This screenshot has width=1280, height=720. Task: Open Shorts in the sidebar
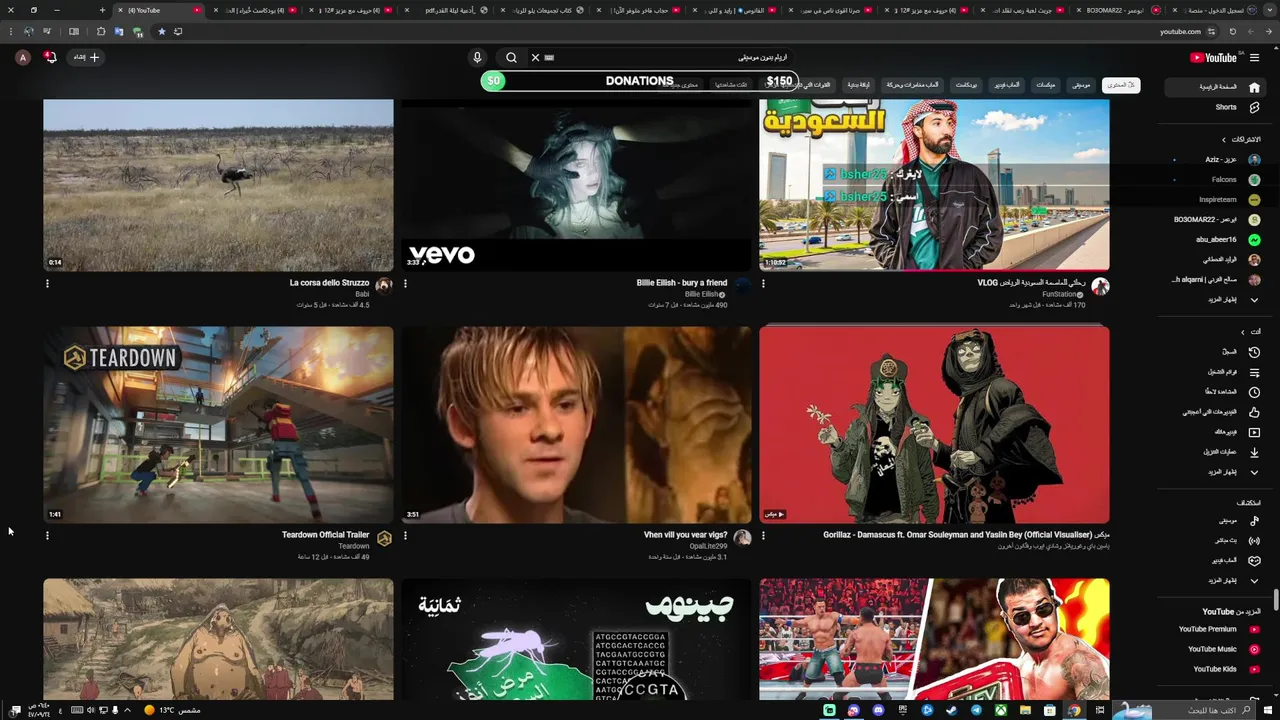click(x=1217, y=107)
